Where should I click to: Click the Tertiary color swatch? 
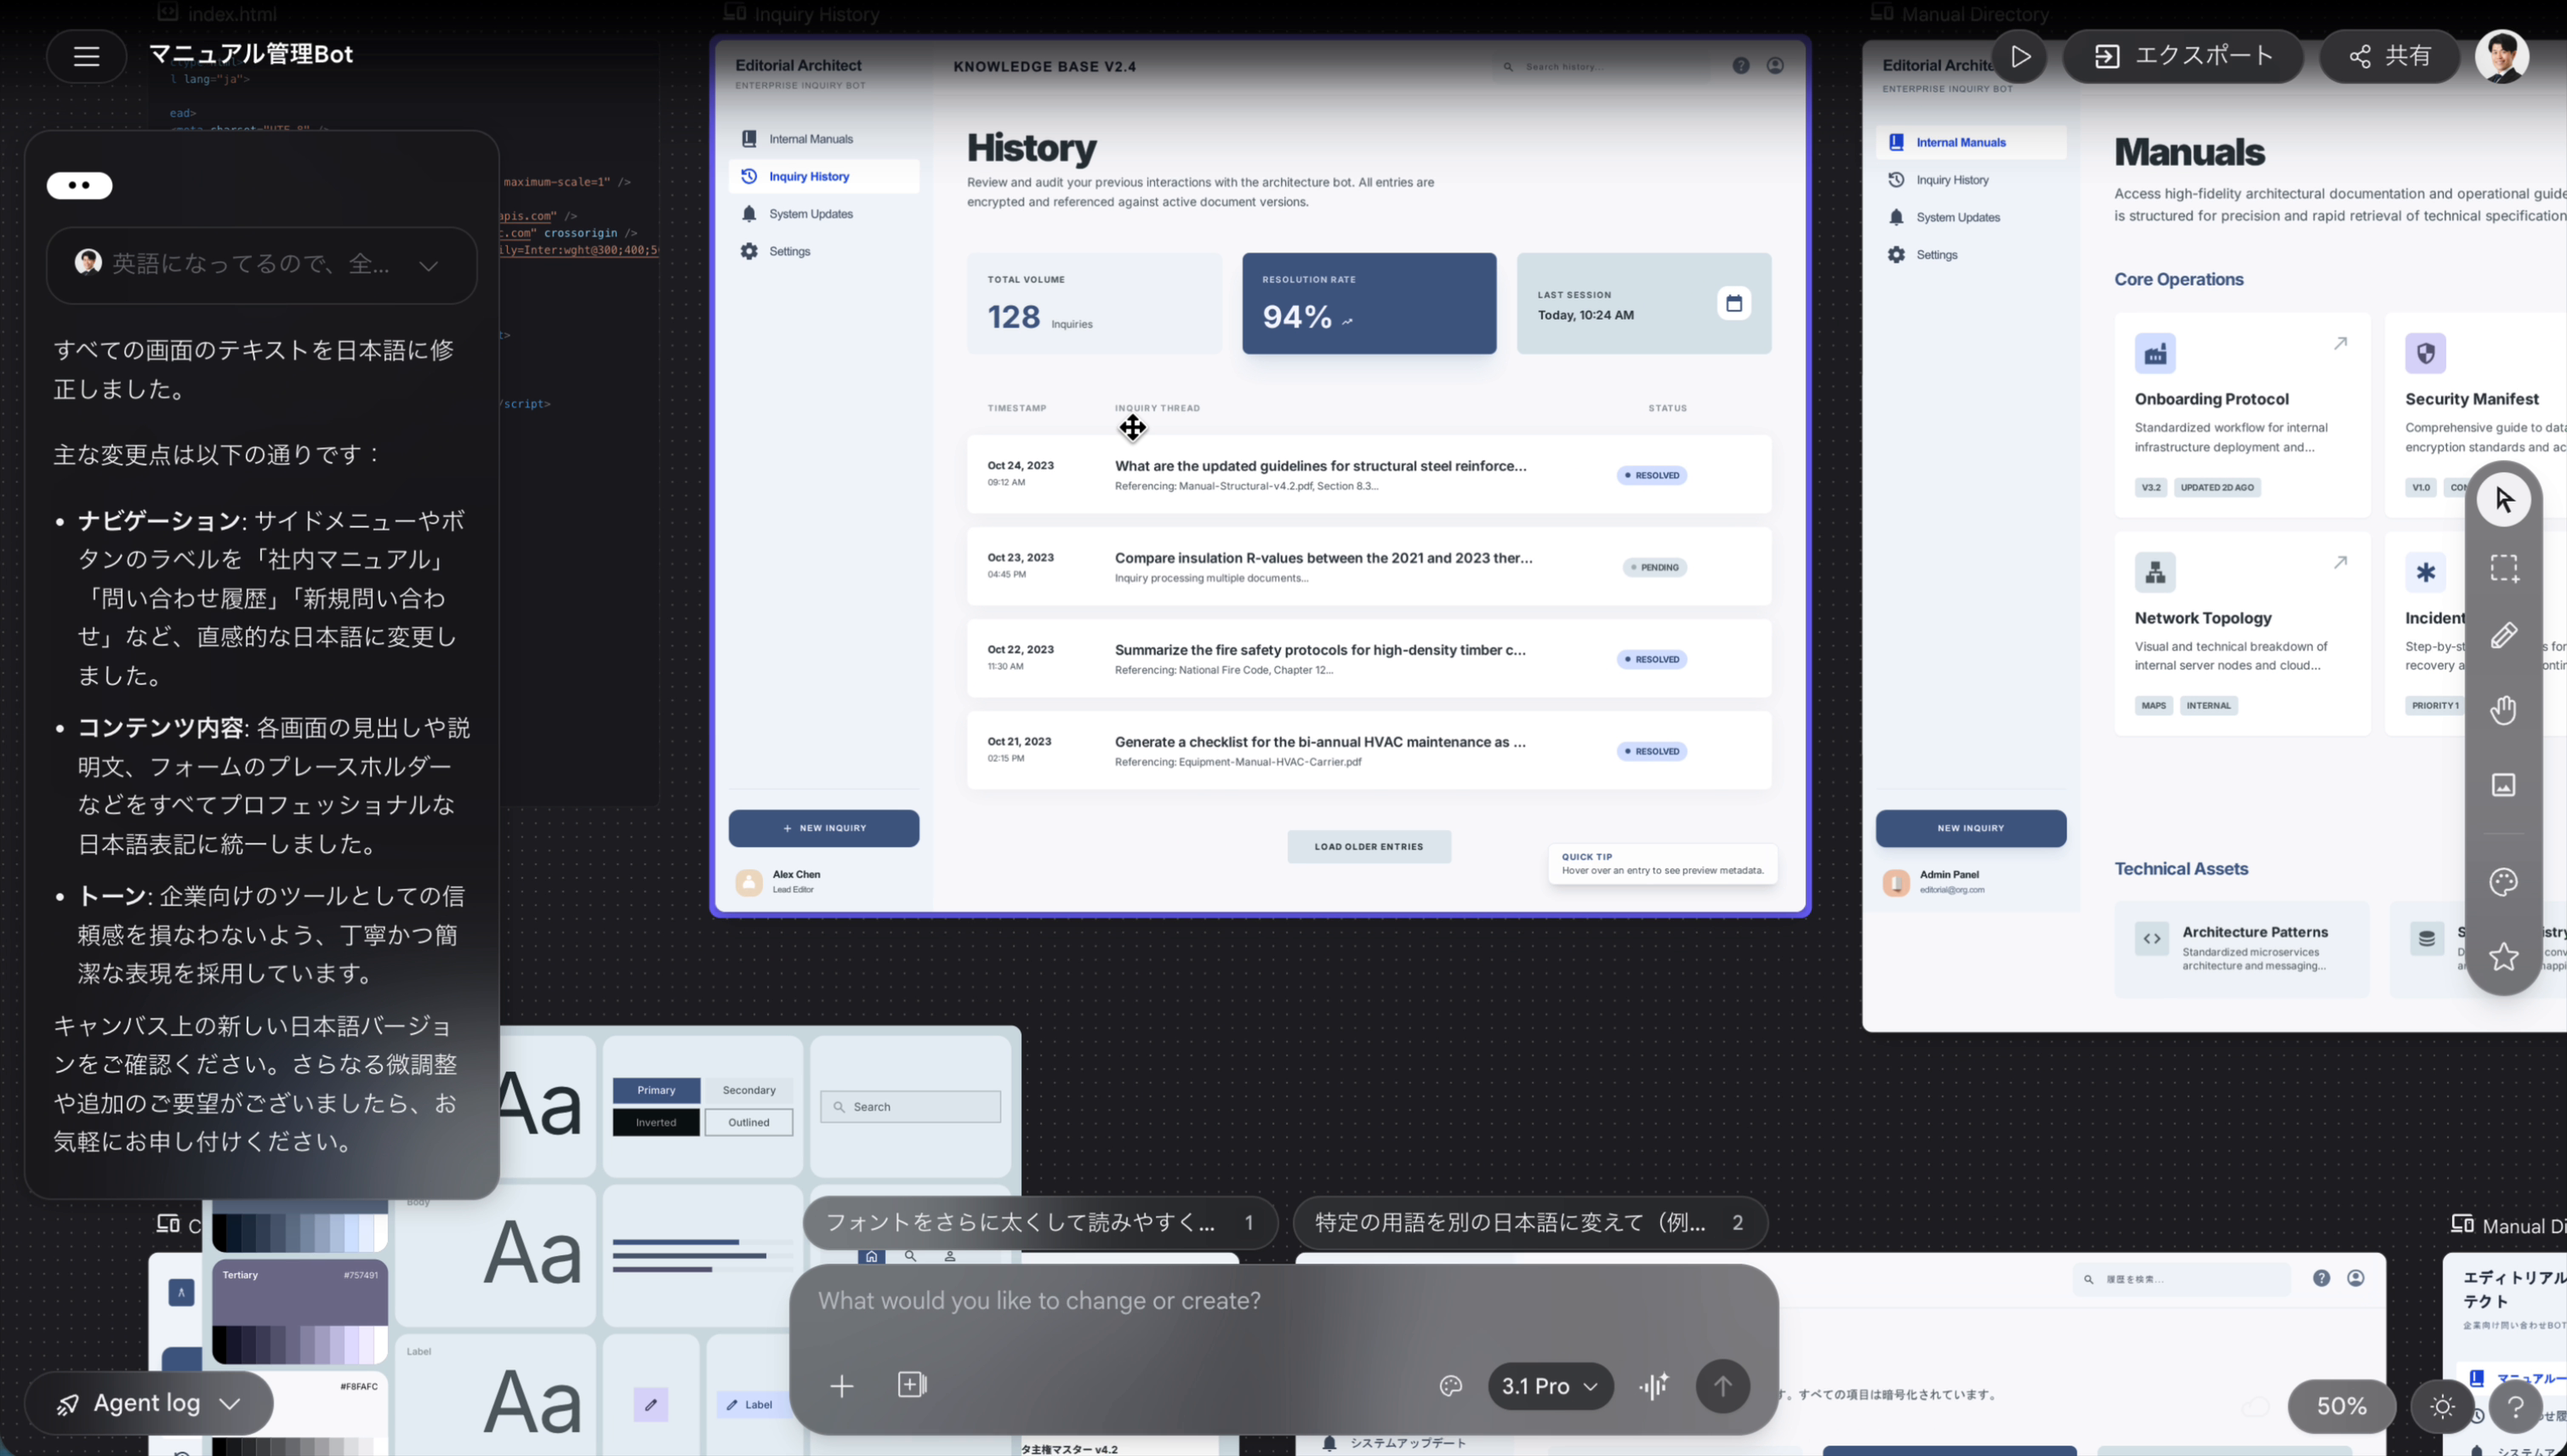(x=299, y=1300)
